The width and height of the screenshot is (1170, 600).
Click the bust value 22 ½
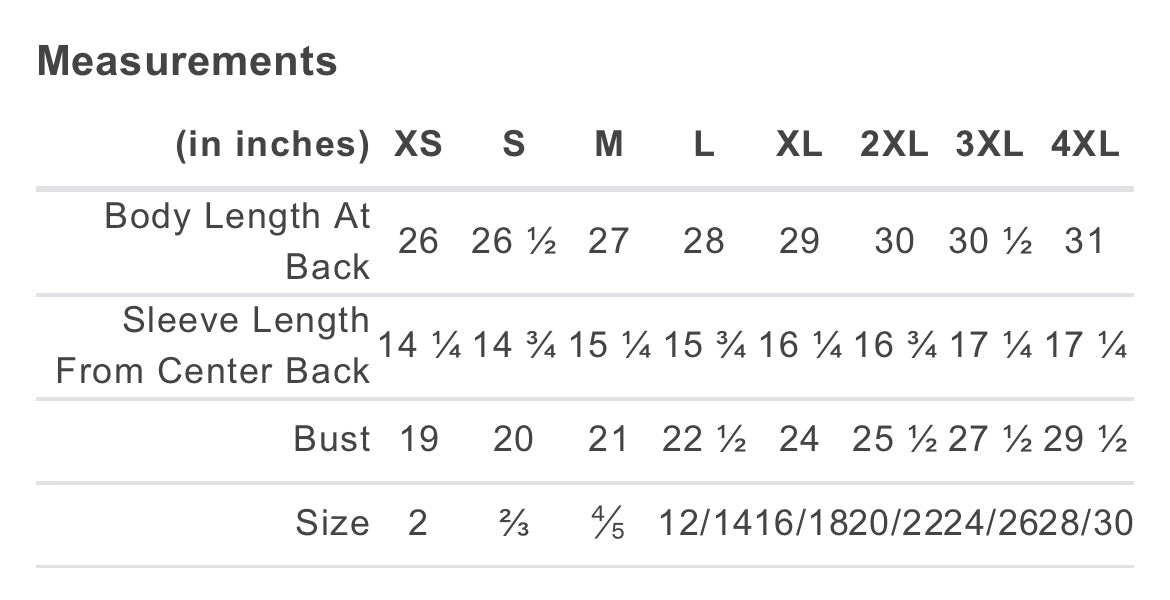pyautogui.click(x=704, y=439)
